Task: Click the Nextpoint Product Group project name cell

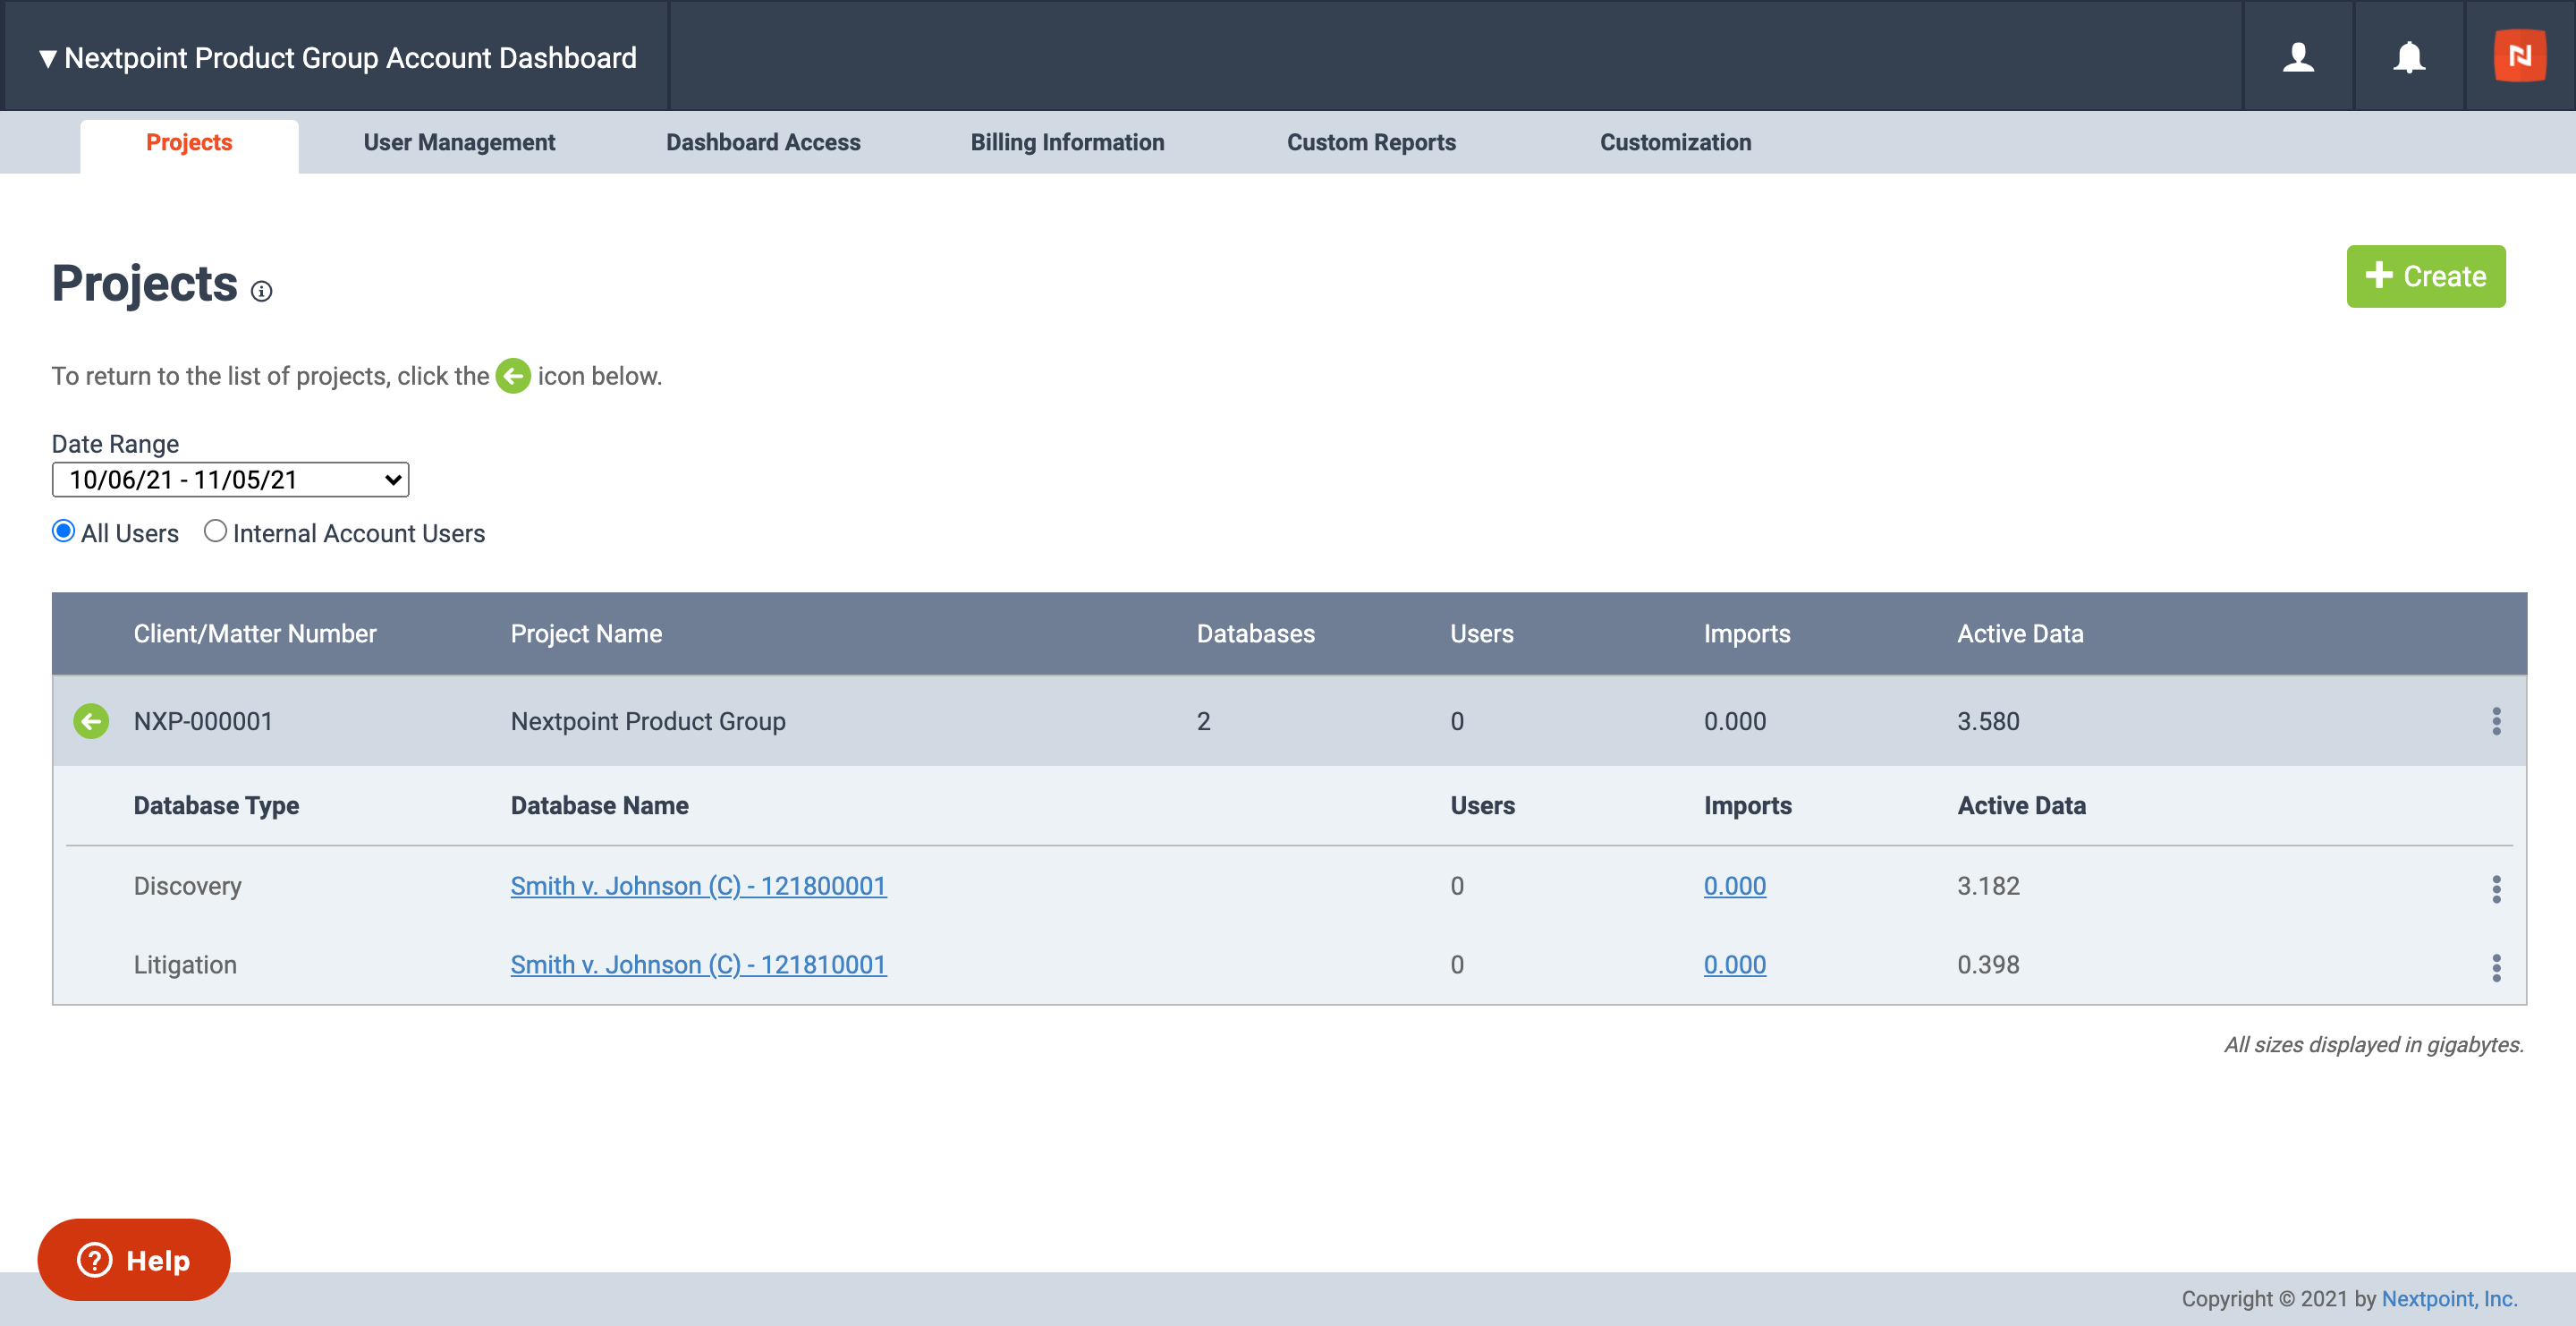Action: pyautogui.click(x=648, y=721)
